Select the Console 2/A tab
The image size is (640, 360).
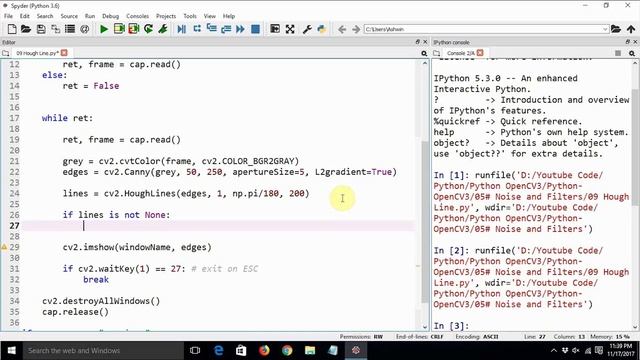click(460, 53)
